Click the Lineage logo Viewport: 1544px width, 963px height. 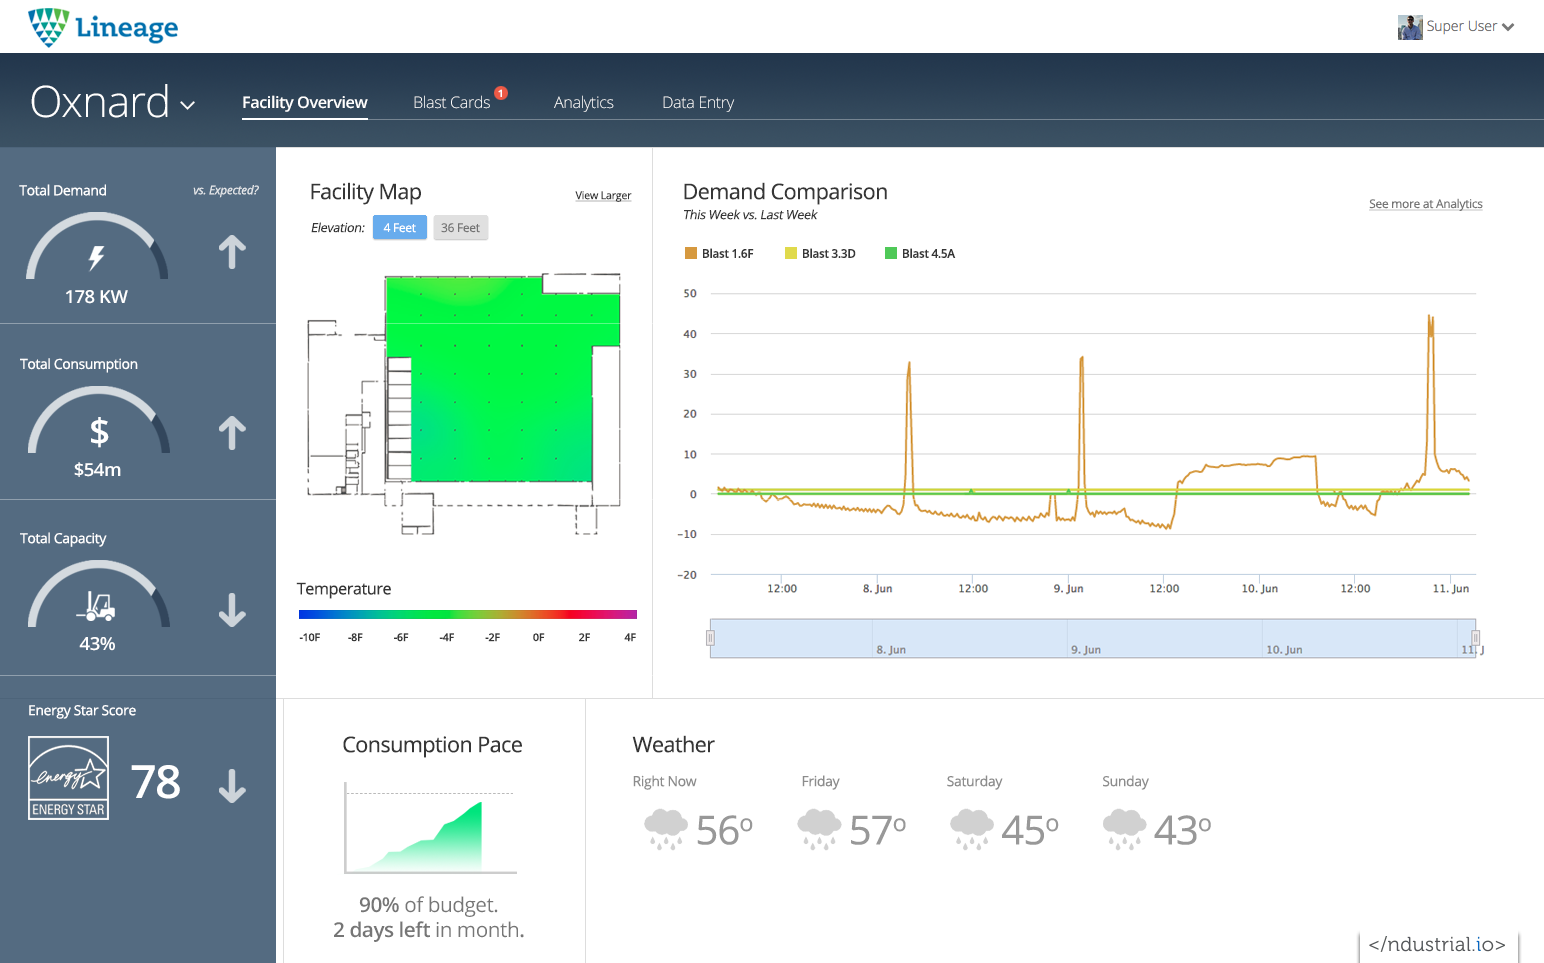pyautogui.click(x=103, y=27)
